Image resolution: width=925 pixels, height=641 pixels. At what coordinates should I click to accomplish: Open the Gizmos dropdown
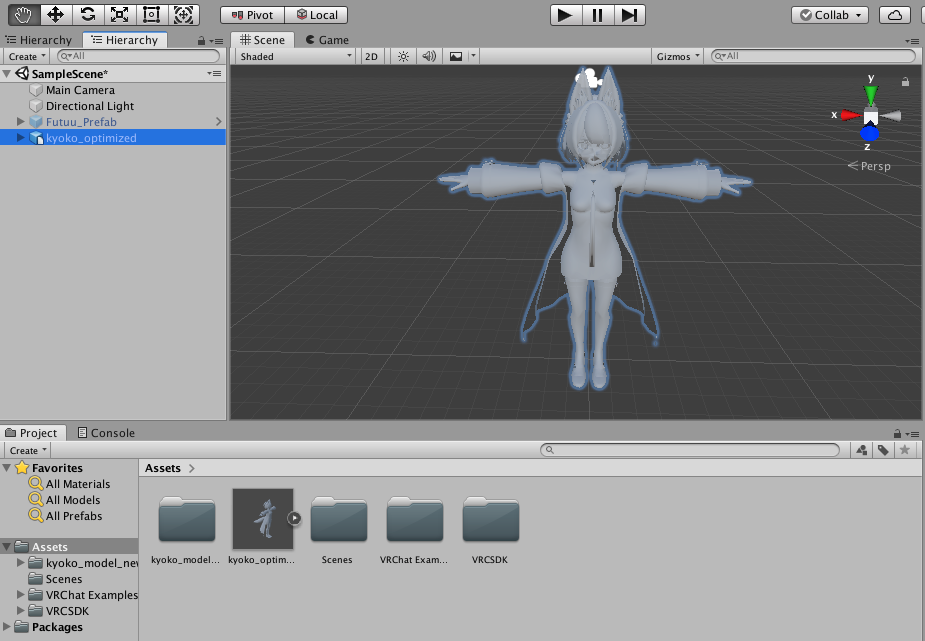pyautogui.click(x=678, y=56)
